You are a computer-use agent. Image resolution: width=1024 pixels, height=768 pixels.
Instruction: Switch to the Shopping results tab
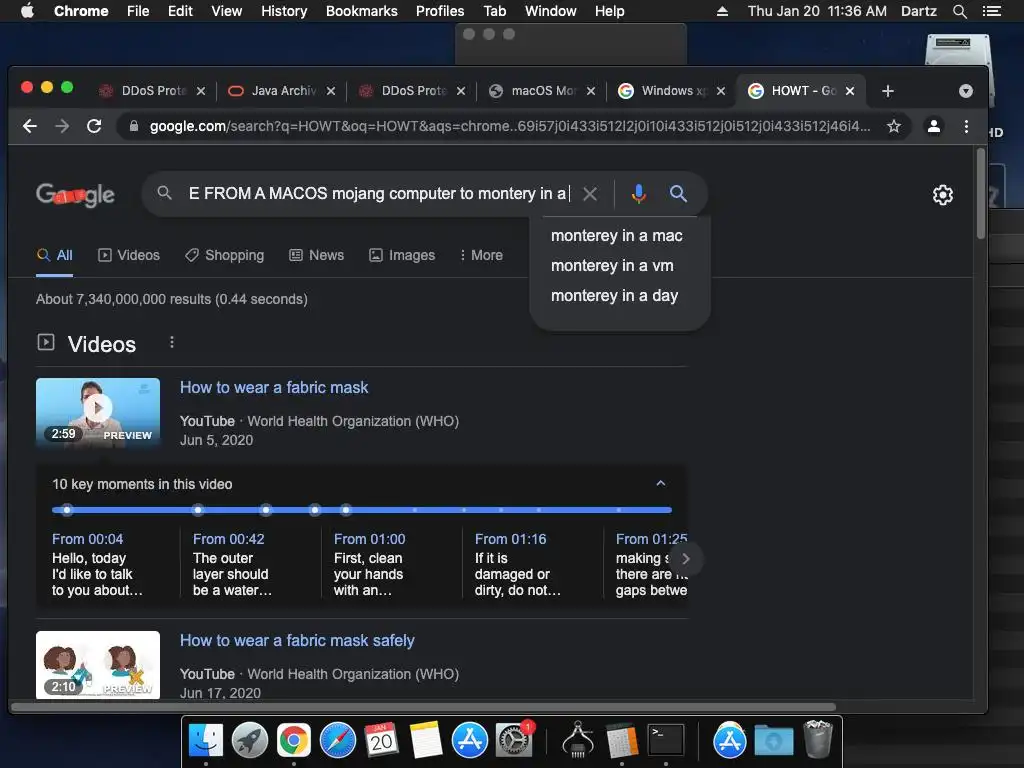pos(224,255)
